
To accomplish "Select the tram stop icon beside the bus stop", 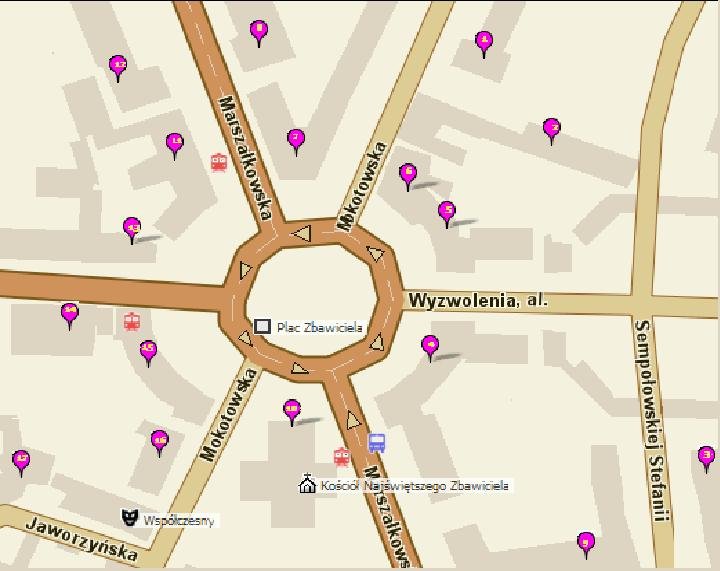I will click(x=342, y=457).
